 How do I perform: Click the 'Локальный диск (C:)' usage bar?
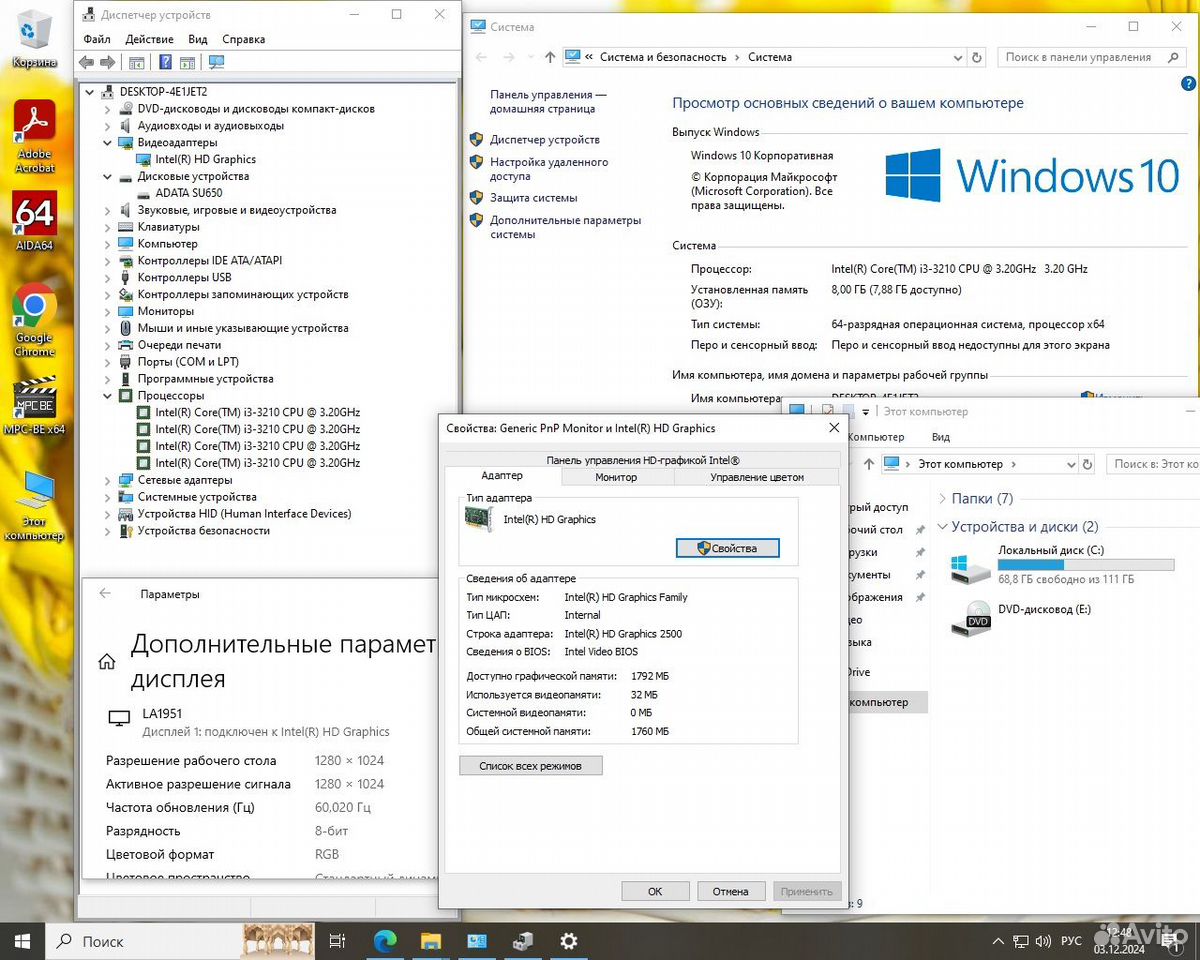tap(1086, 565)
